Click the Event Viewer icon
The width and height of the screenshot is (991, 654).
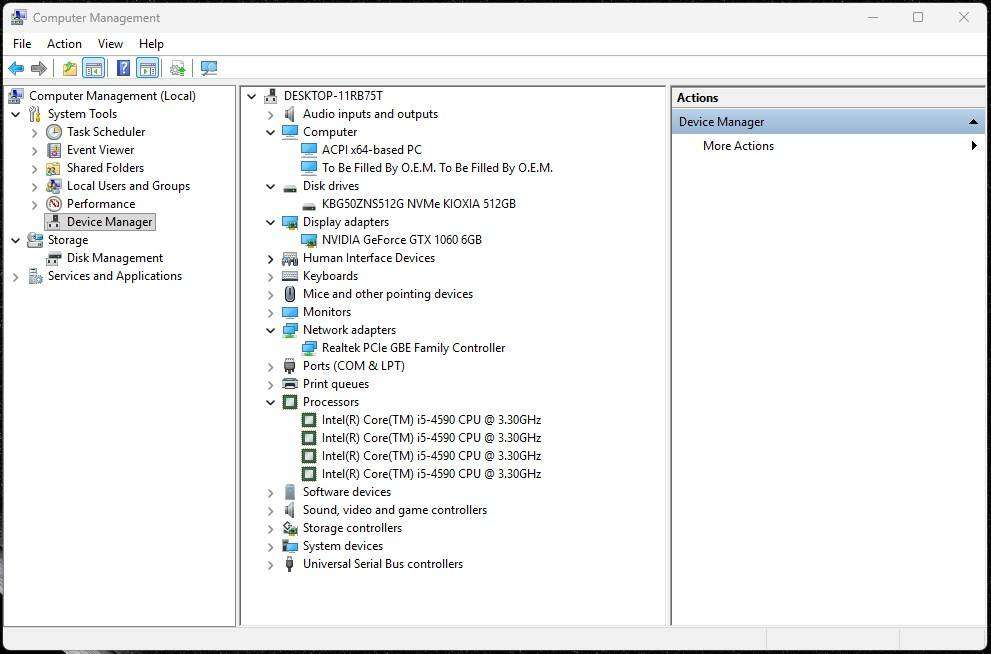(54, 150)
